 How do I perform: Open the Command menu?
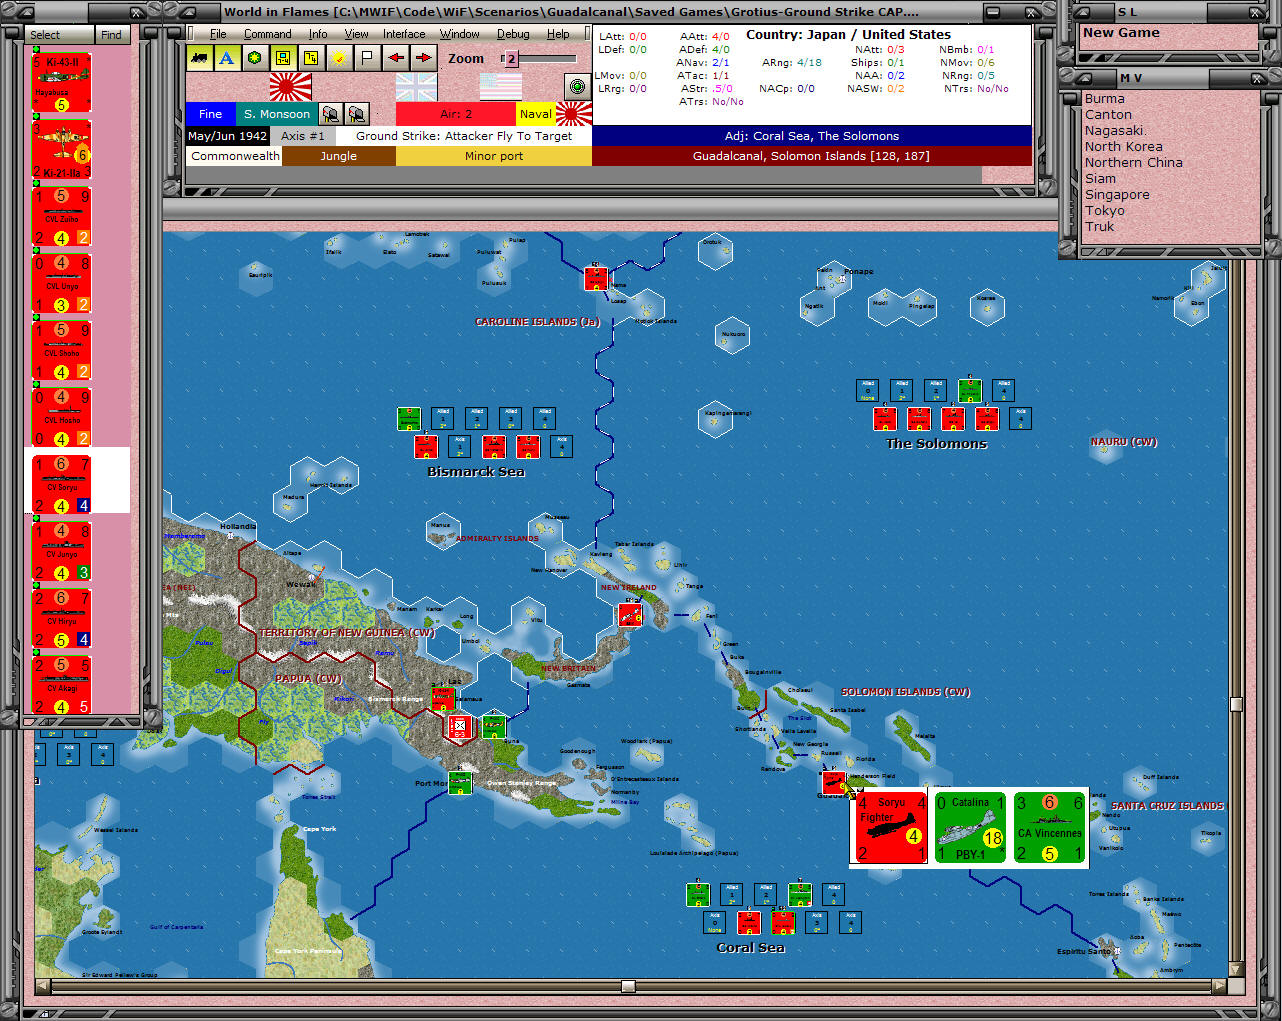(x=268, y=34)
